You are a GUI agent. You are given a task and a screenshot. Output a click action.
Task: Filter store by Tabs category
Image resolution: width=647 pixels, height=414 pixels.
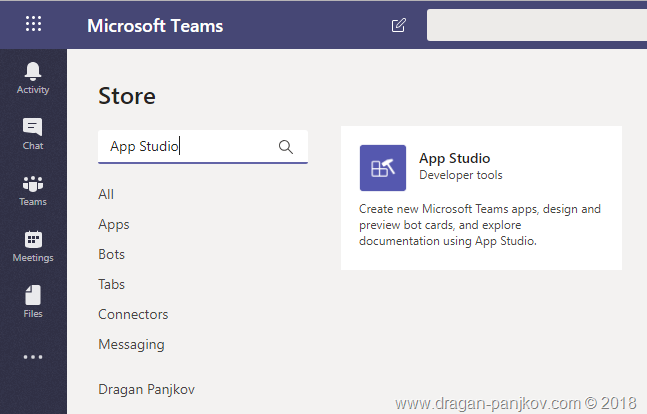click(x=112, y=284)
